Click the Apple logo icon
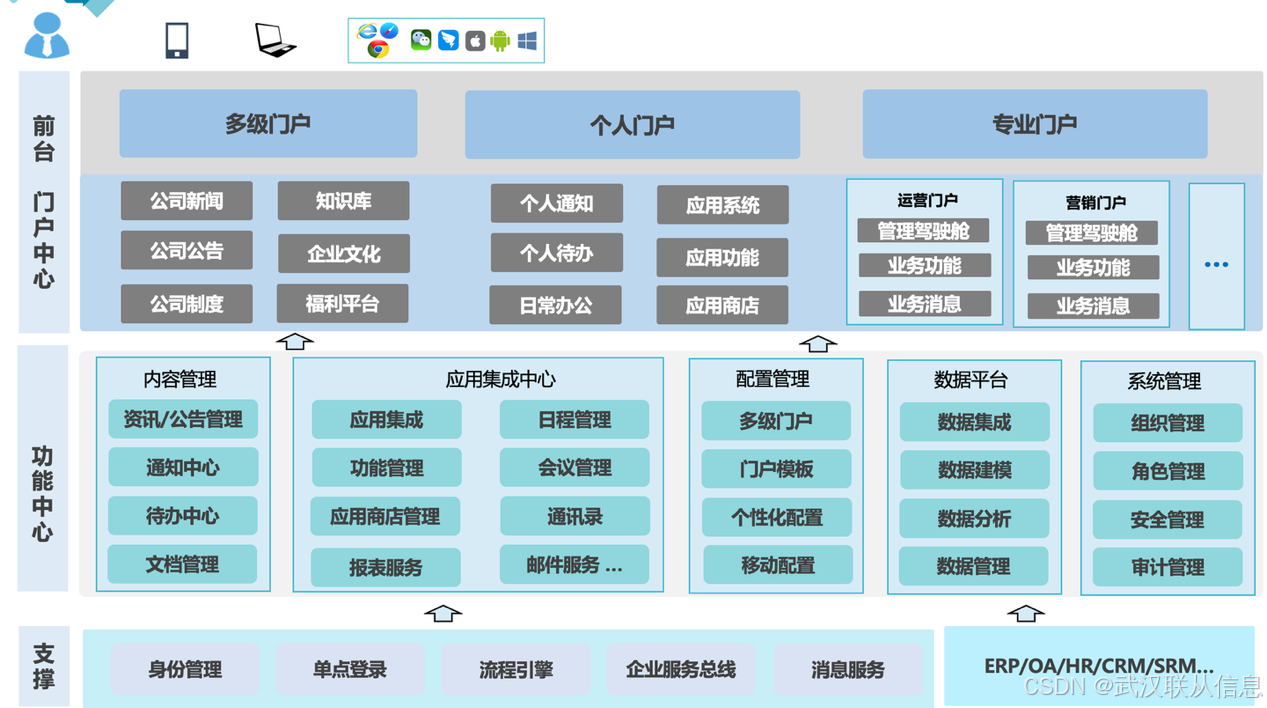This screenshot has height=708, width=1267. (475, 41)
